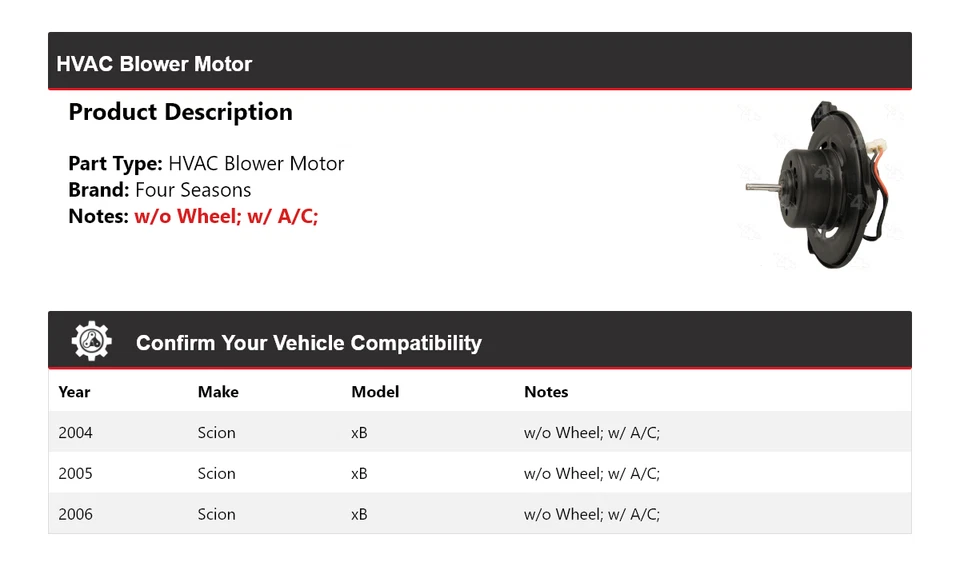This screenshot has height=566, width=960.
Task: Click the Product Description heading
Action: pyautogui.click(x=180, y=112)
